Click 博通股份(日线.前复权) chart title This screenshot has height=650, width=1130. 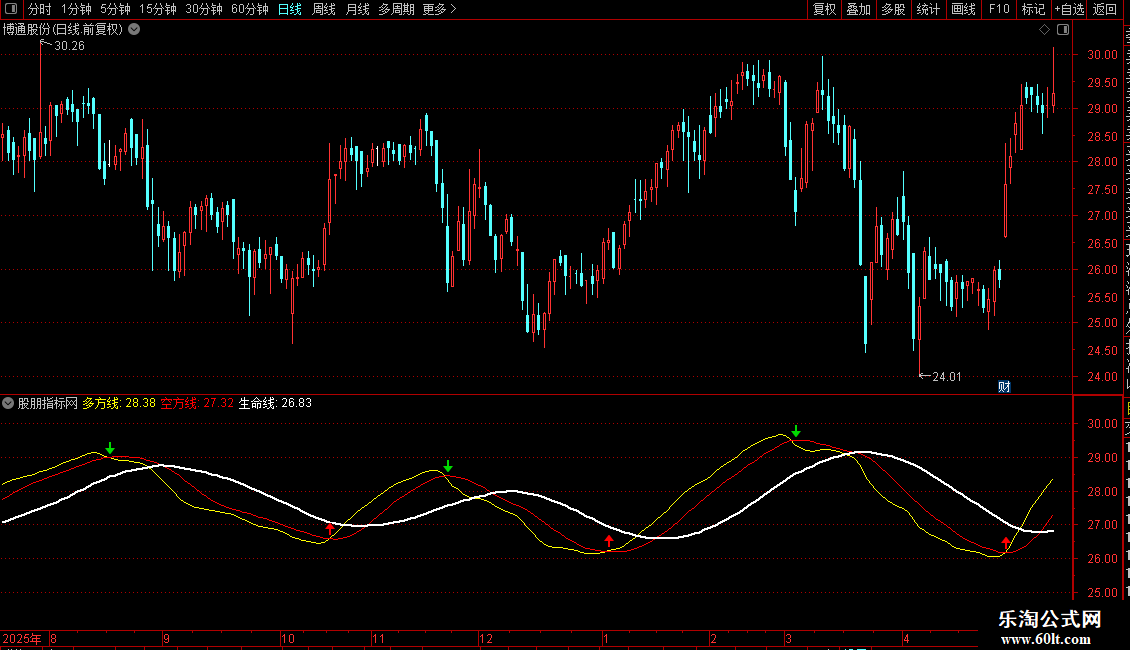click(63, 30)
